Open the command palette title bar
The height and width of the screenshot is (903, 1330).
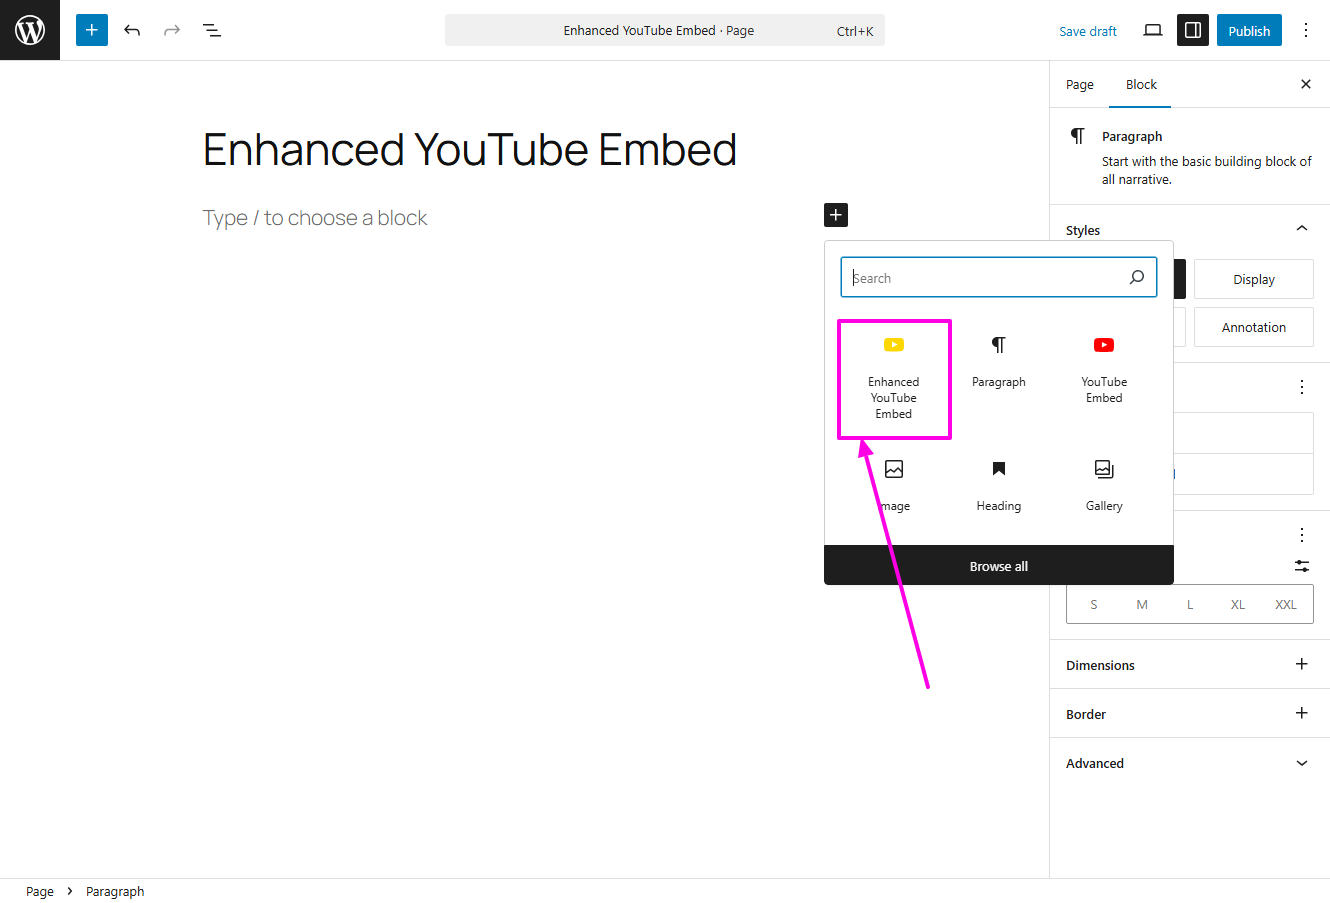[x=665, y=30]
